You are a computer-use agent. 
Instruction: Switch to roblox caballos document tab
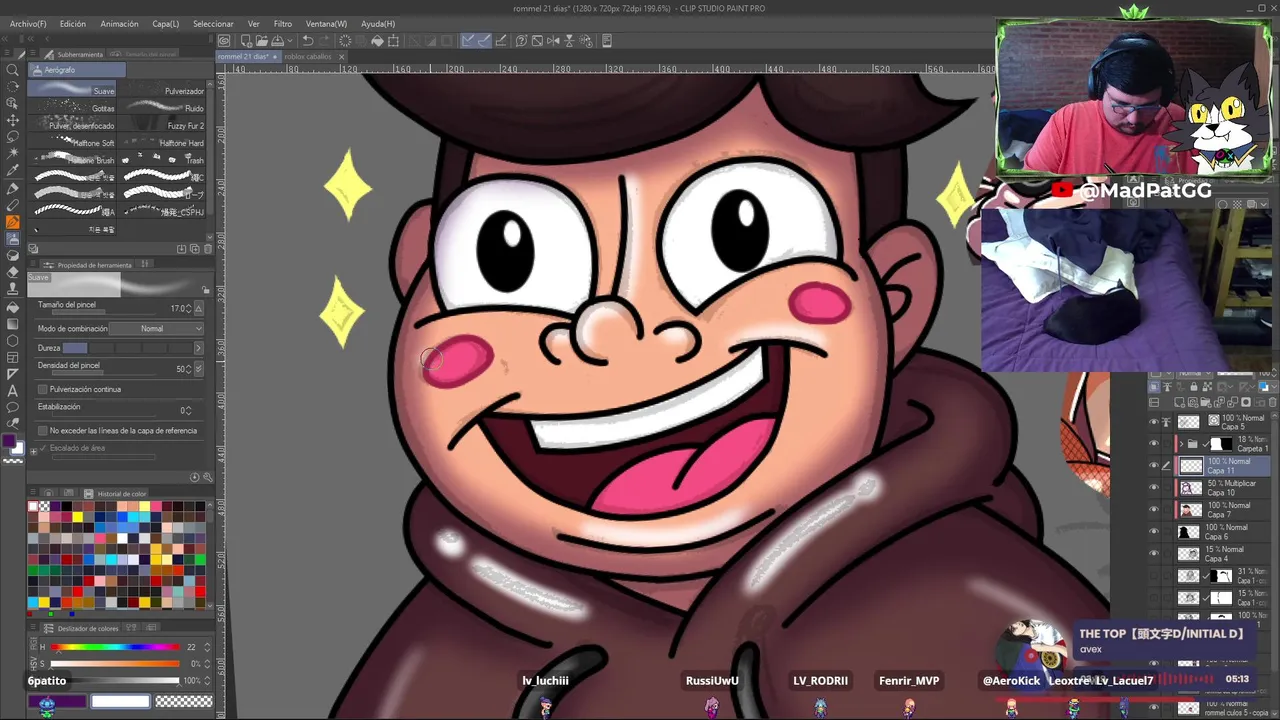tap(308, 57)
